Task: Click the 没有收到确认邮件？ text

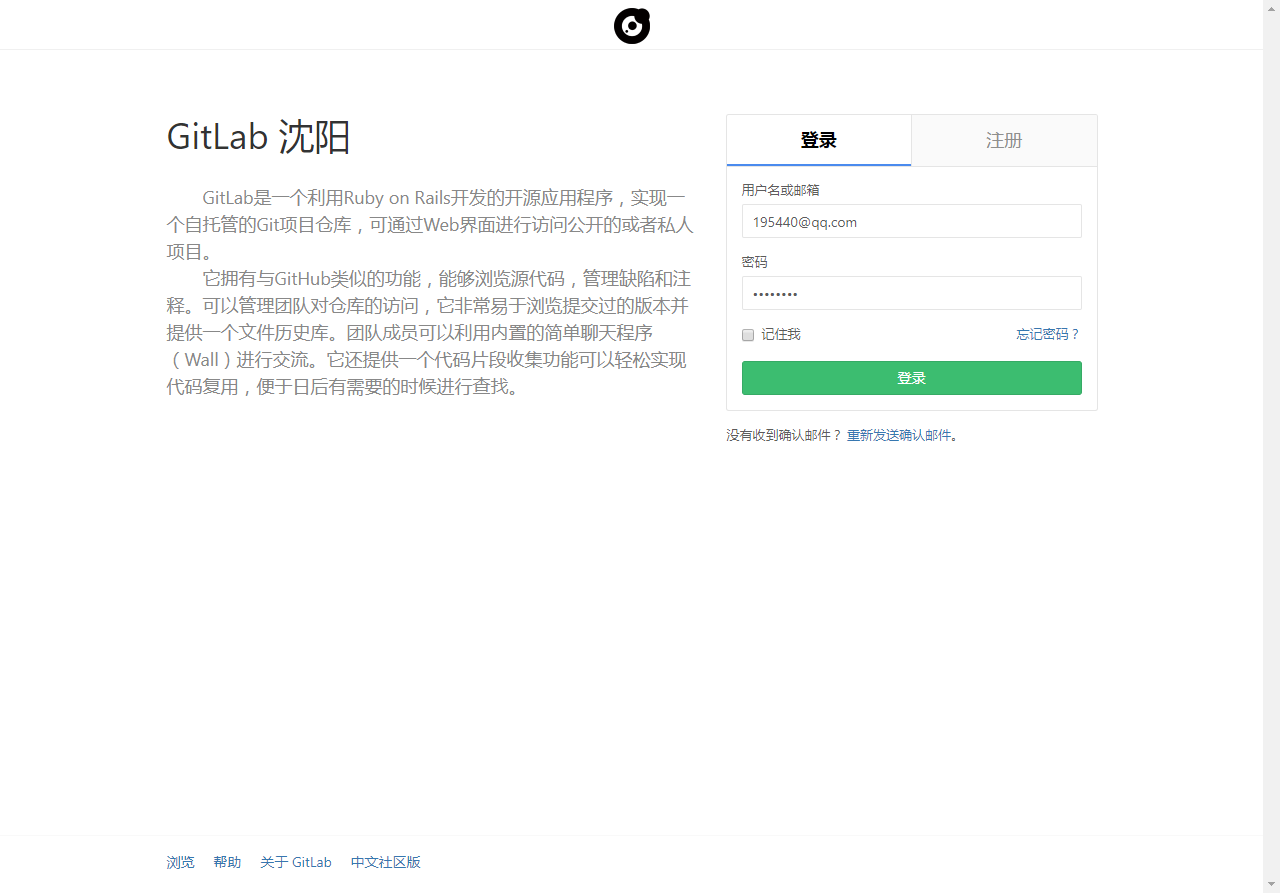Action: coord(785,435)
